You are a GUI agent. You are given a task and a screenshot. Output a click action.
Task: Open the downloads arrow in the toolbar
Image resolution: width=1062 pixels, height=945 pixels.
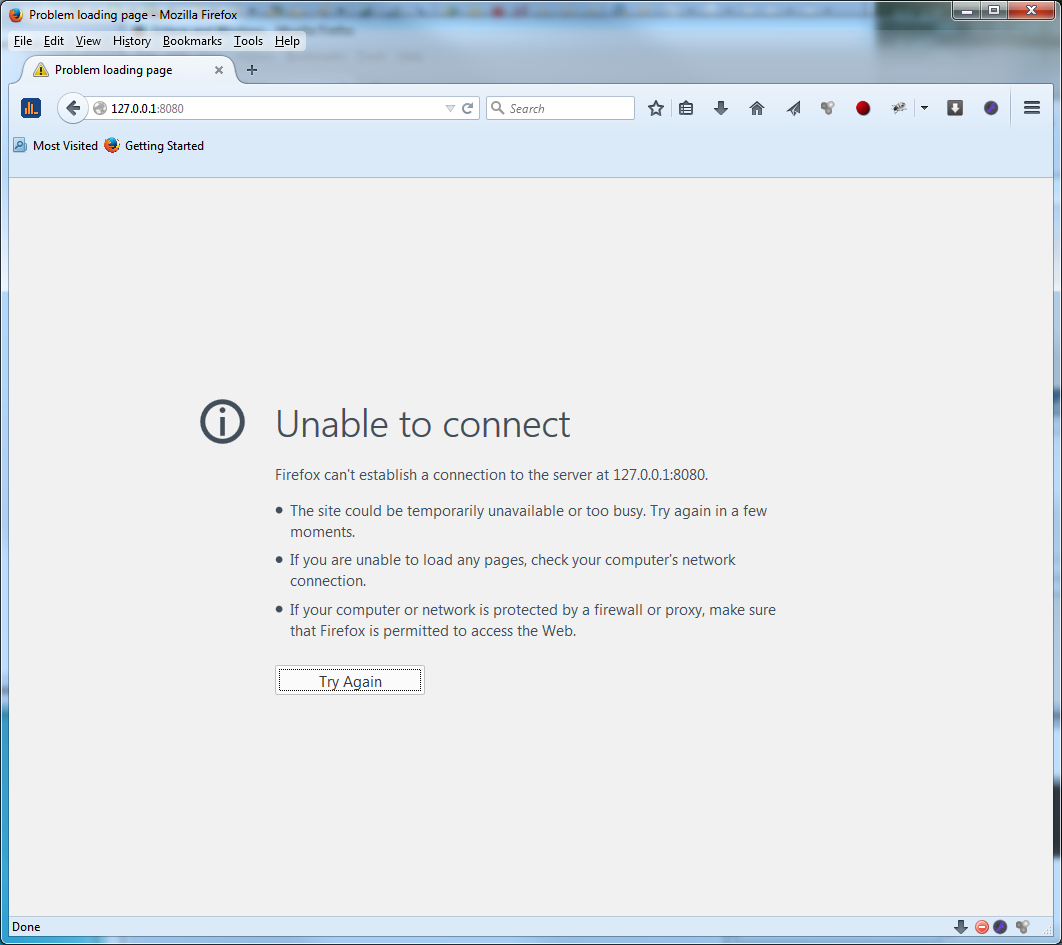coord(721,108)
